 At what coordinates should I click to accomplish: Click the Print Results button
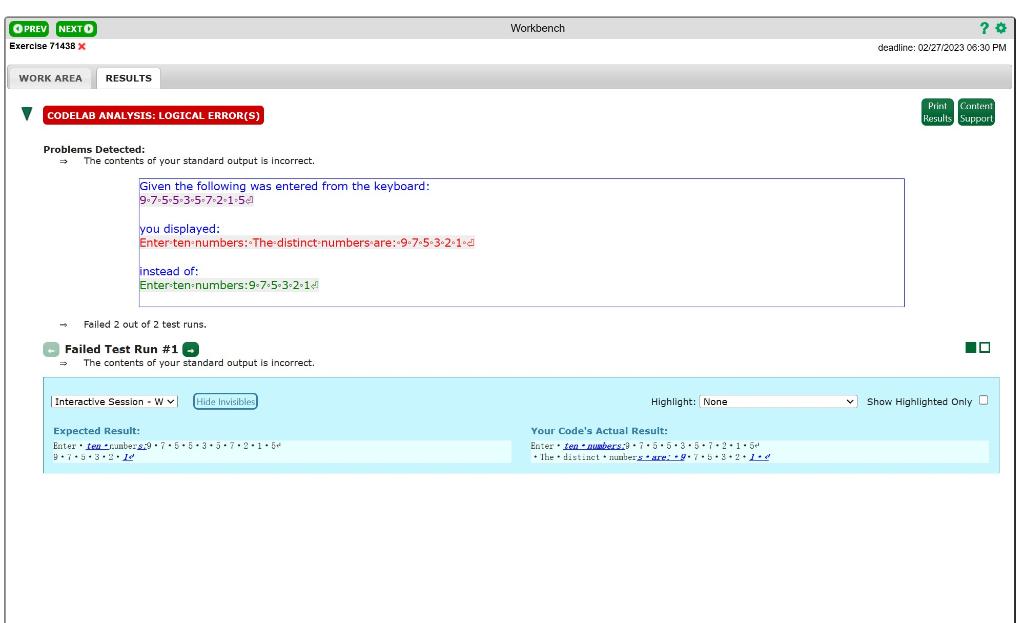tap(938, 111)
